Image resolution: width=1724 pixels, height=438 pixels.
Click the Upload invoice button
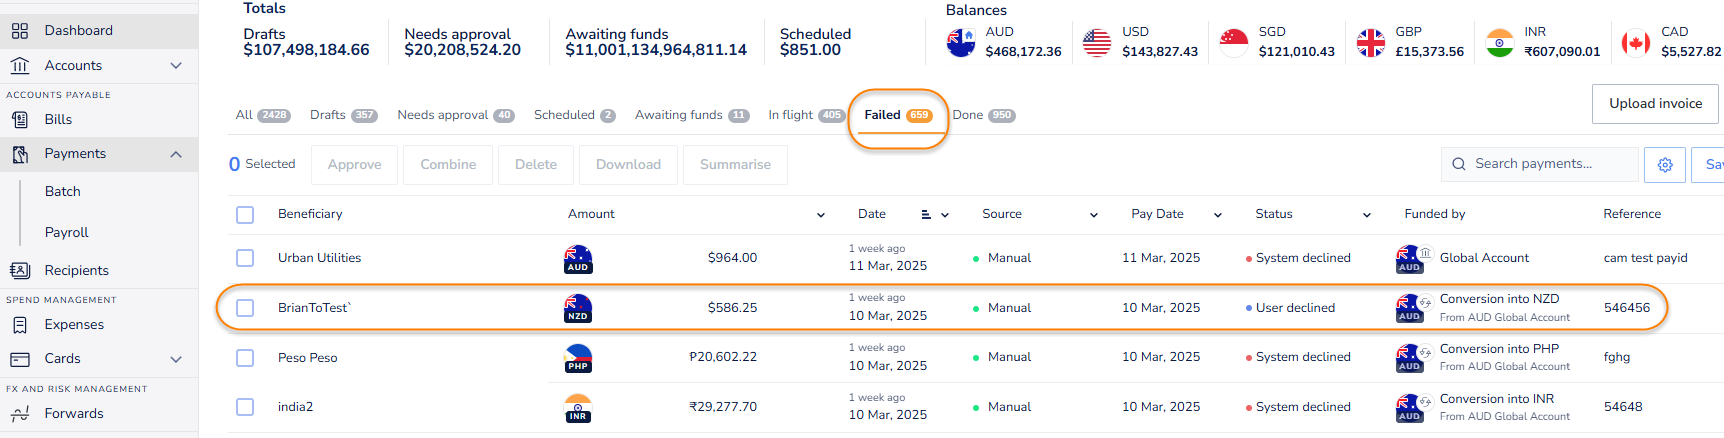(x=1655, y=104)
